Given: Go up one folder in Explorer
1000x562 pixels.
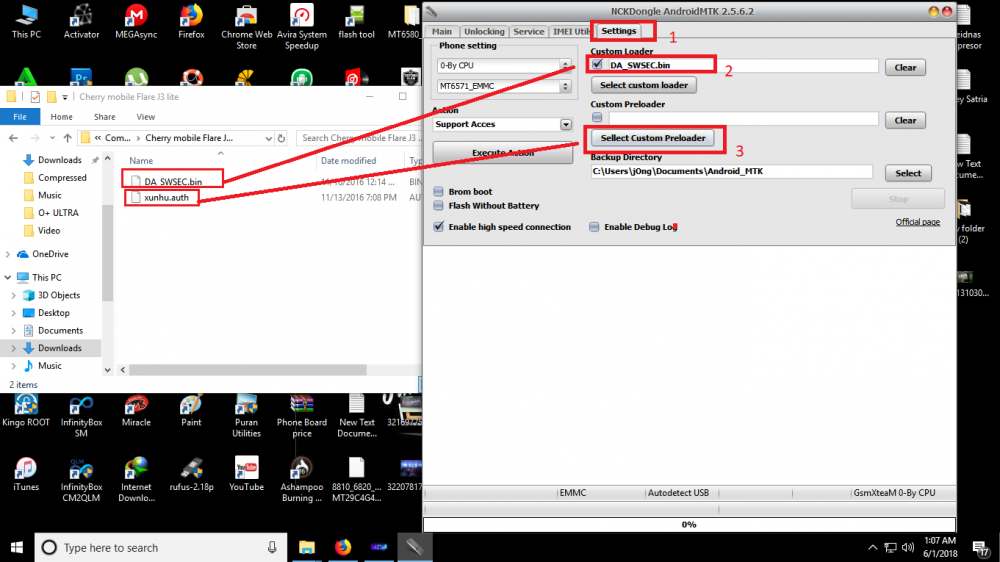Looking at the screenshot, I should pyautogui.click(x=67, y=138).
